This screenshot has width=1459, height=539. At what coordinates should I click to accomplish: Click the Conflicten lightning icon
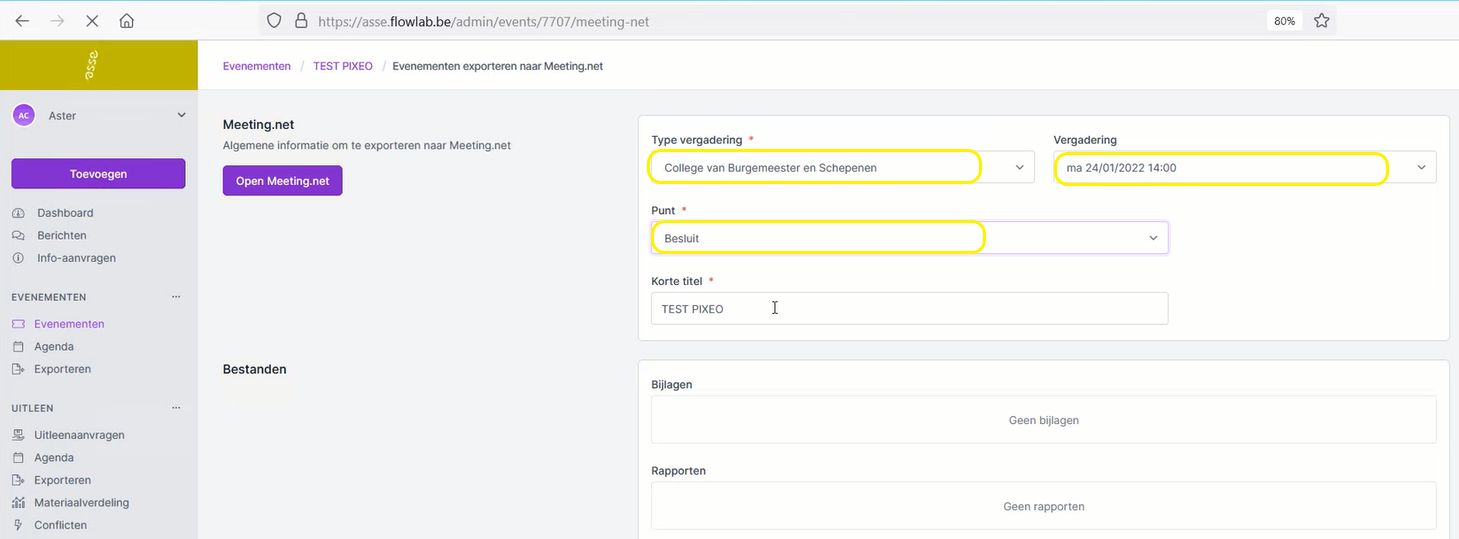(18, 525)
